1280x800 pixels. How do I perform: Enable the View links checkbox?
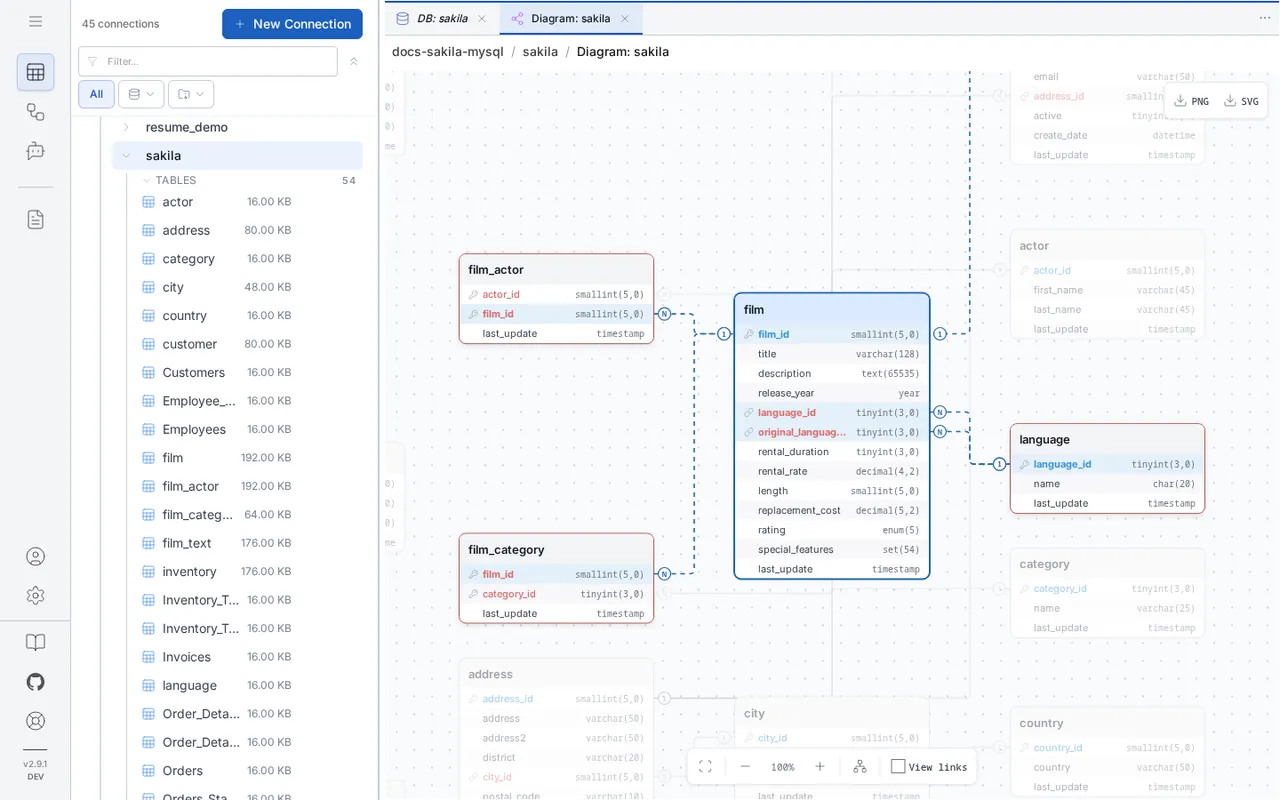click(x=898, y=767)
